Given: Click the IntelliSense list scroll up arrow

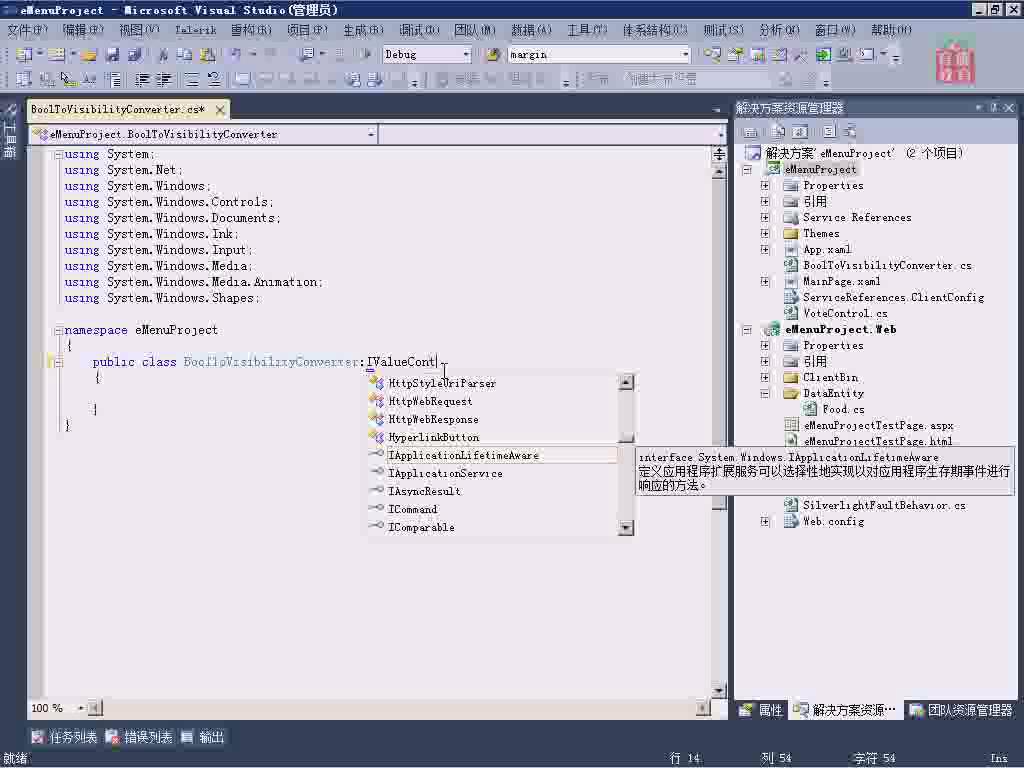Looking at the screenshot, I should click(626, 383).
